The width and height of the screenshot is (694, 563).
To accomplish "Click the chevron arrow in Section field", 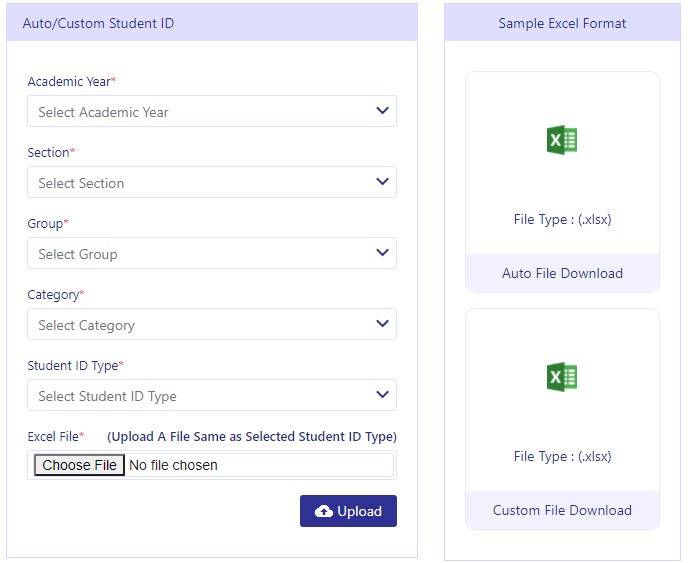I will tap(382, 181).
